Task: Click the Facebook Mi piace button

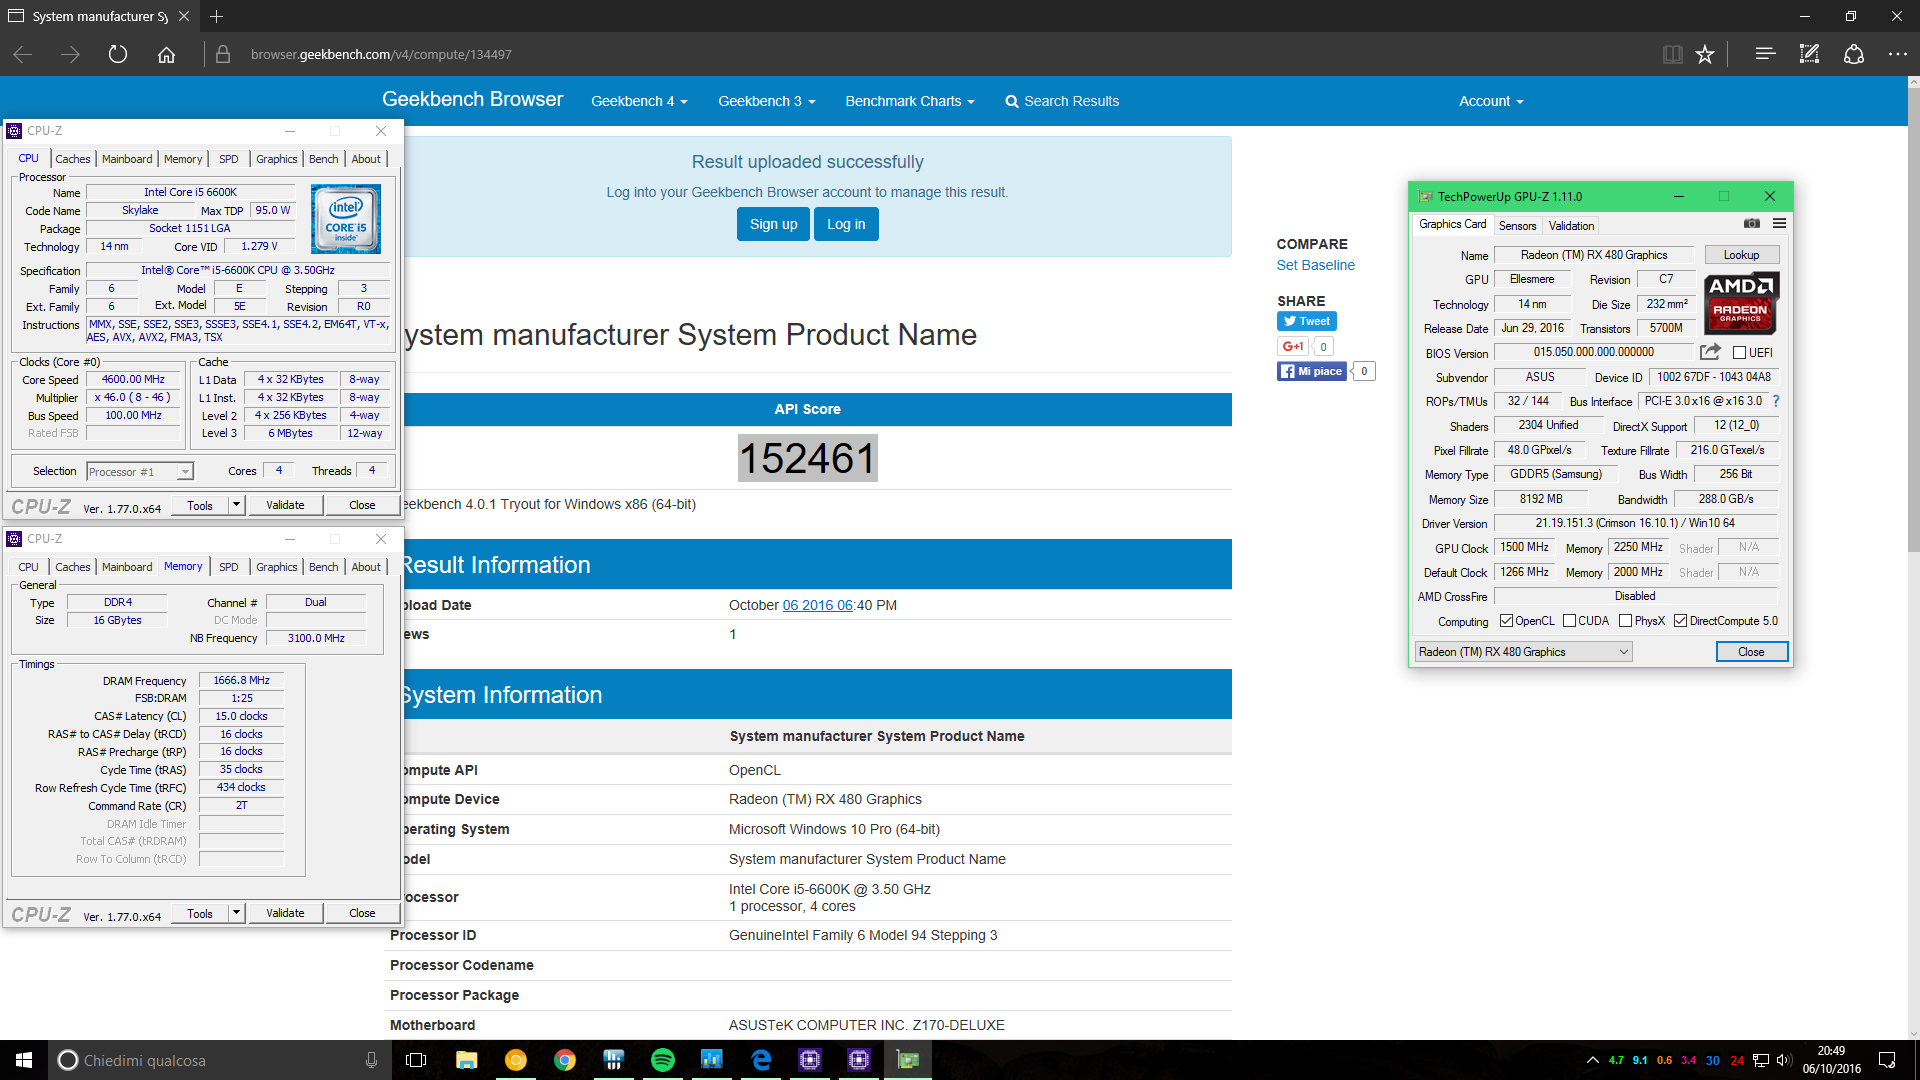Action: (x=1312, y=371)
